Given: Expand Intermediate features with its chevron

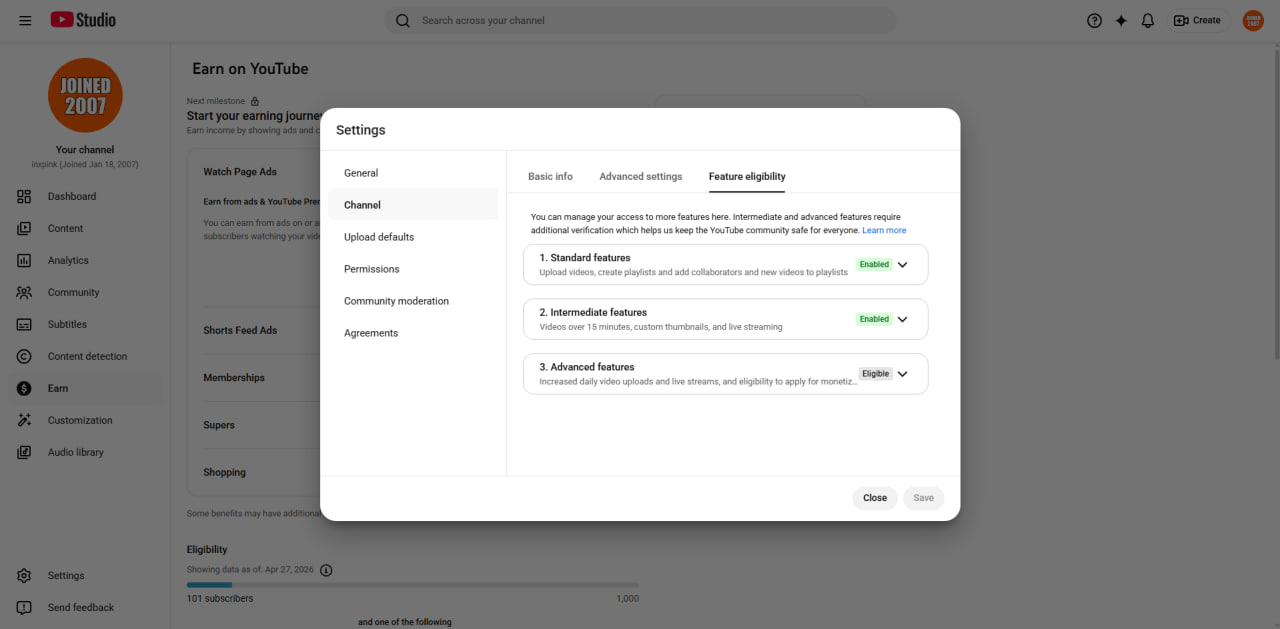Looking at the screenshot, I should pos(902,320).
